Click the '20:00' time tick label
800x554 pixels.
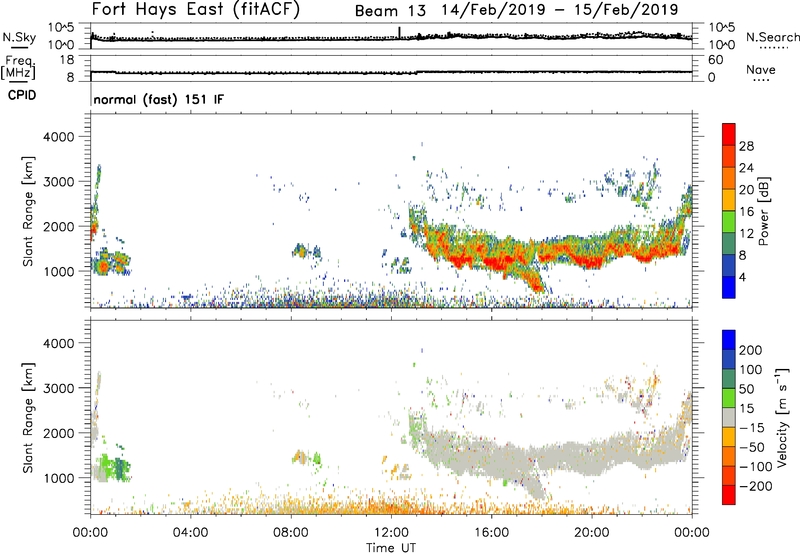pyautogui.click(x=591, y=533)
